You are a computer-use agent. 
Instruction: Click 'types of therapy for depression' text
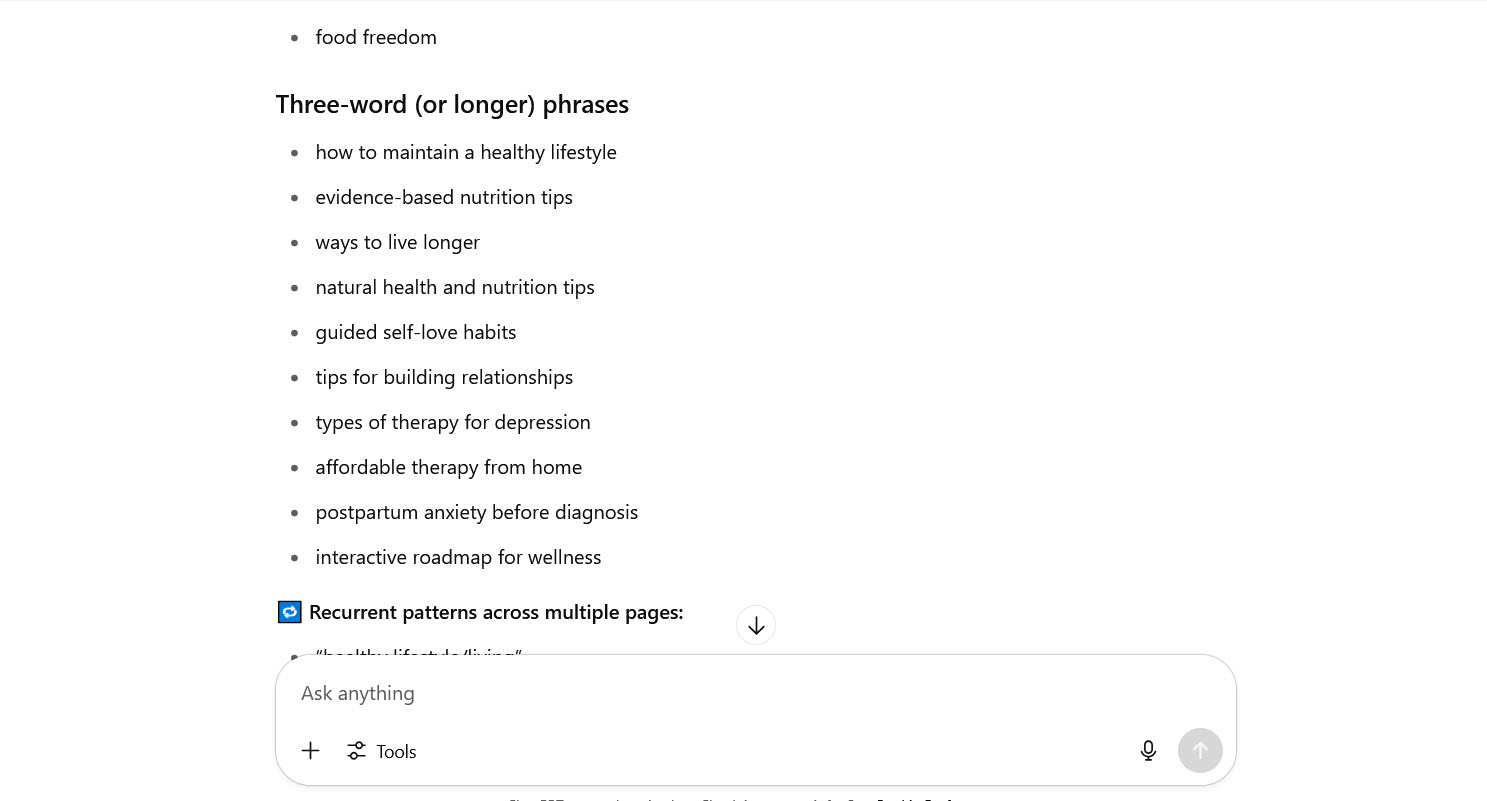453,423
